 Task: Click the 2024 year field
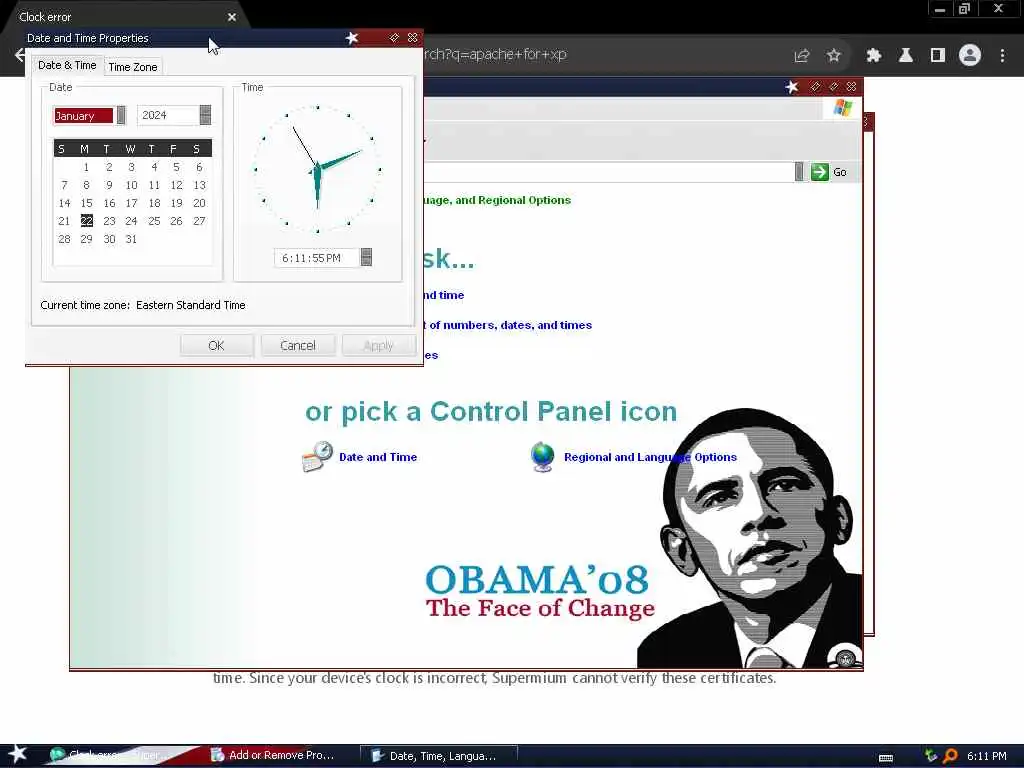[x=168, y=115]
